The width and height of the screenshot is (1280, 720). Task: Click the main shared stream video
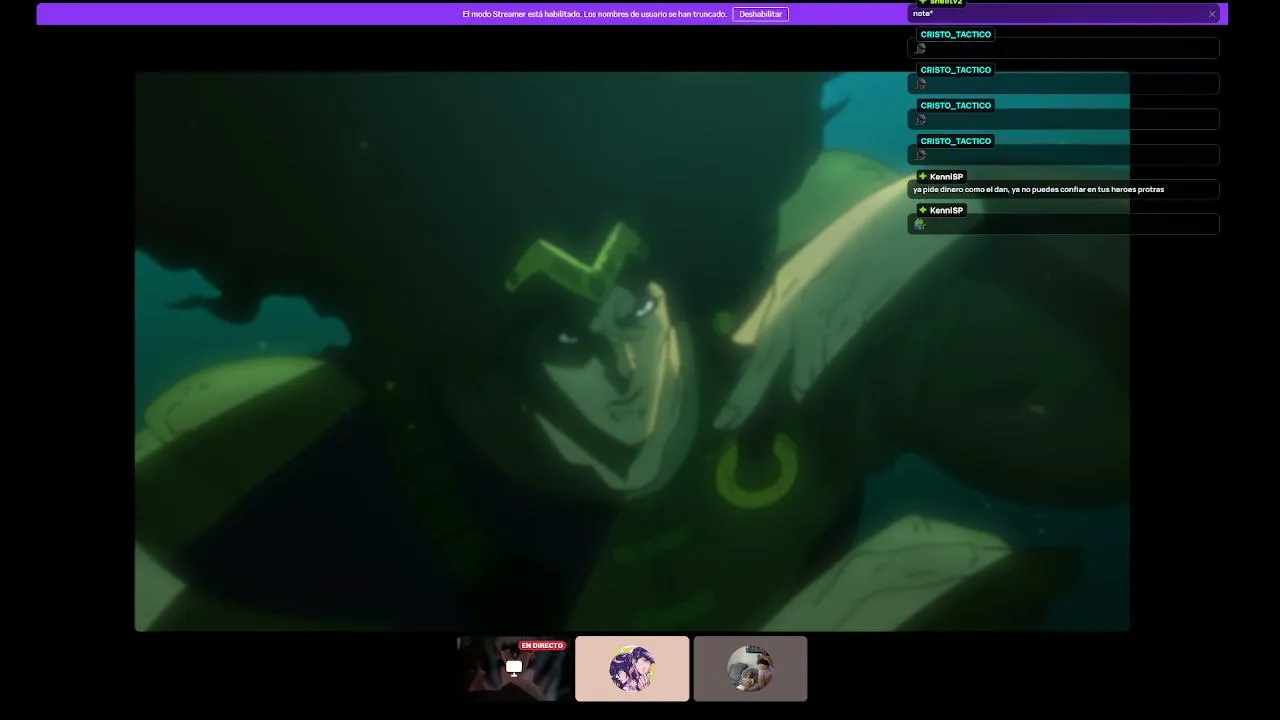click(632, 351)
